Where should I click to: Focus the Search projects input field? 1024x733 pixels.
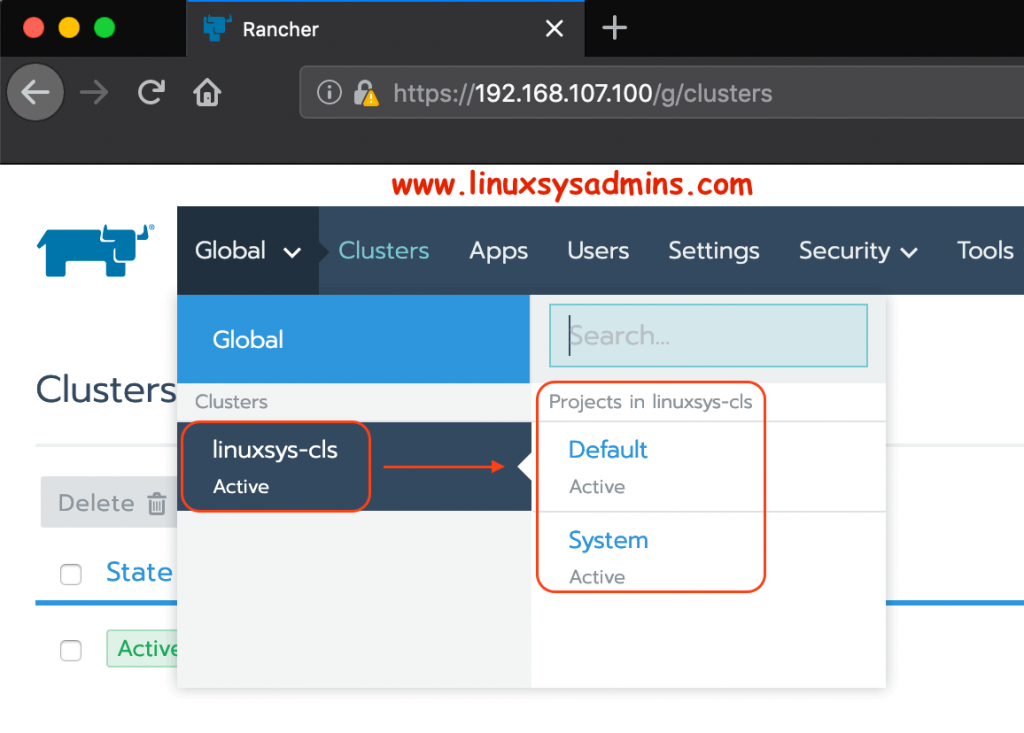pos(708,336)
